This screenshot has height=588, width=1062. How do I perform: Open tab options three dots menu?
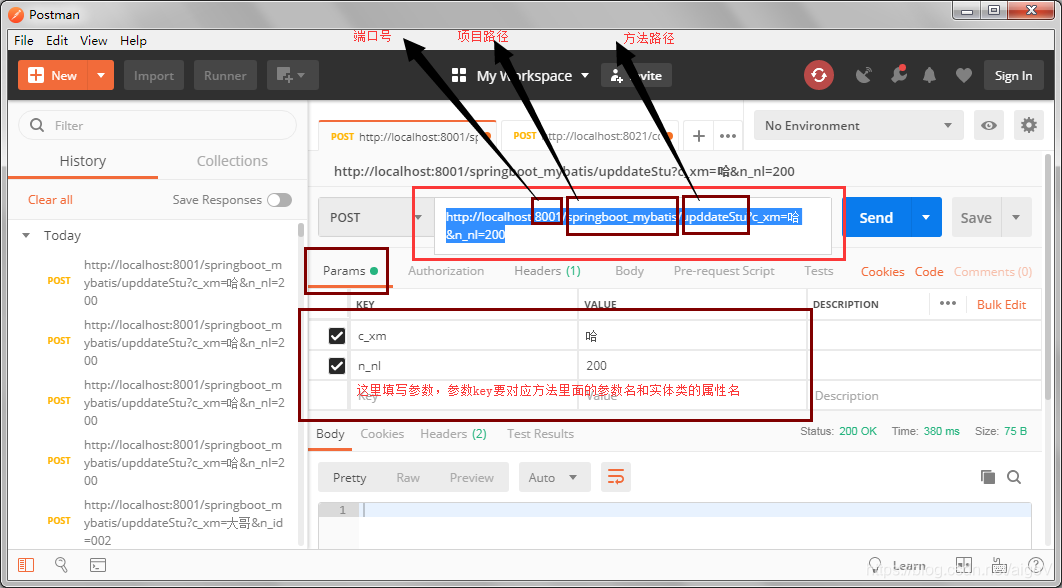[728, 136]
